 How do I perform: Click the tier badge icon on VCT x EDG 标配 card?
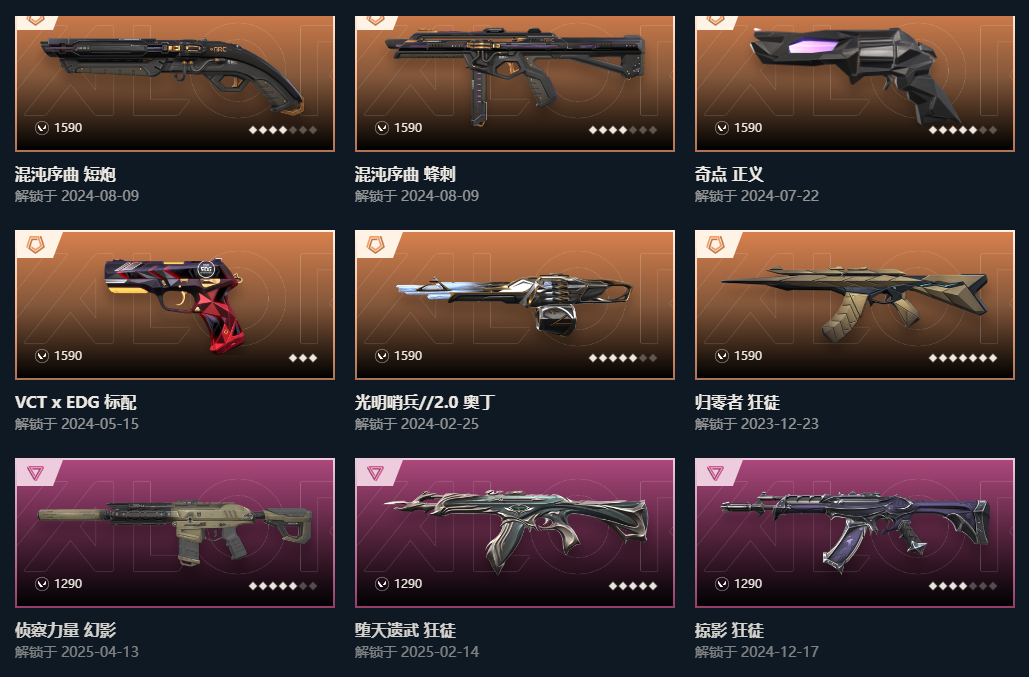[x=35, y=245]
